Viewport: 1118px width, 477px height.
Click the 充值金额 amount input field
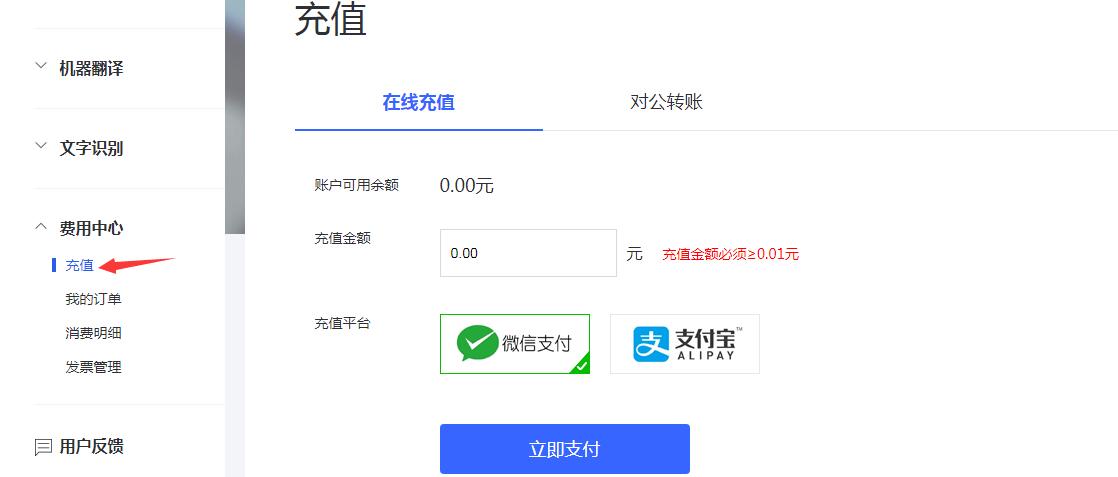[x=528, y=253]
